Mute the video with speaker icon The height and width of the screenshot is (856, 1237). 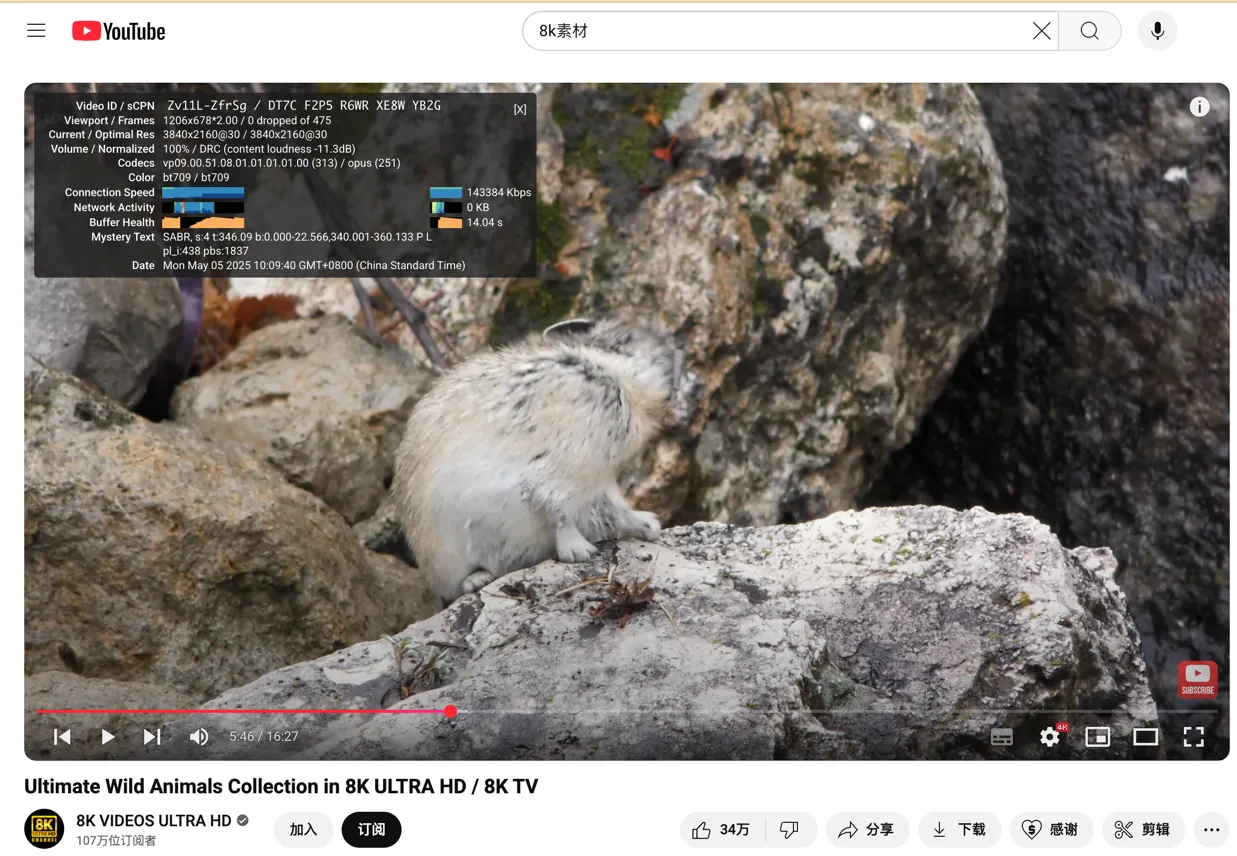(199, 737)
